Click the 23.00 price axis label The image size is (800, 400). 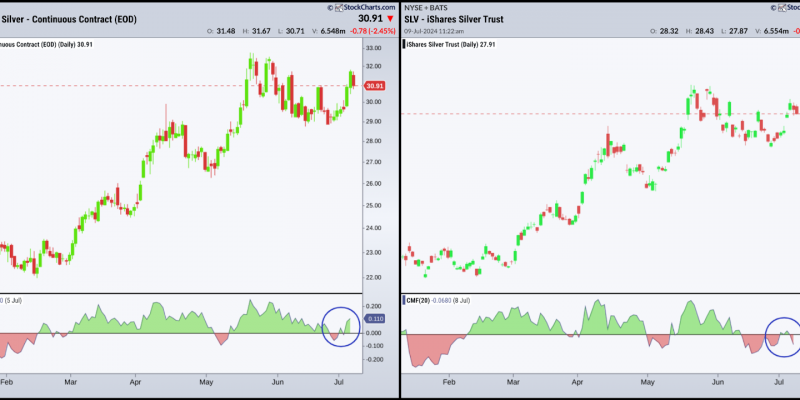tap(374, 253)
